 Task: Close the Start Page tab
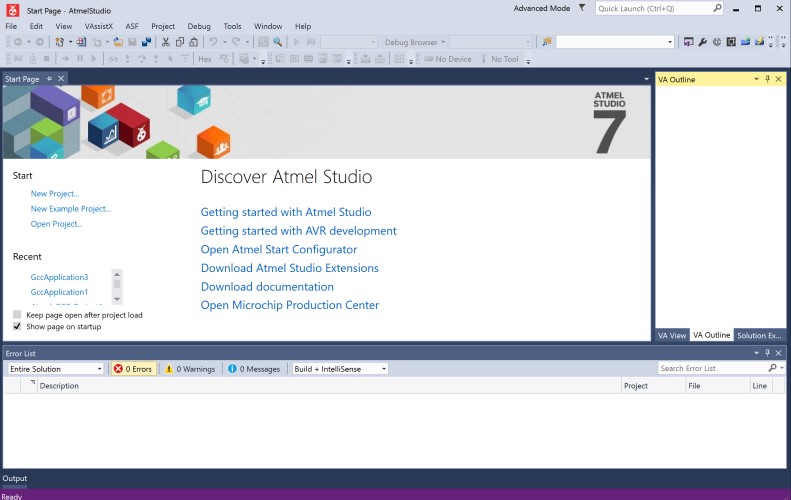click(x=61, y=79)
